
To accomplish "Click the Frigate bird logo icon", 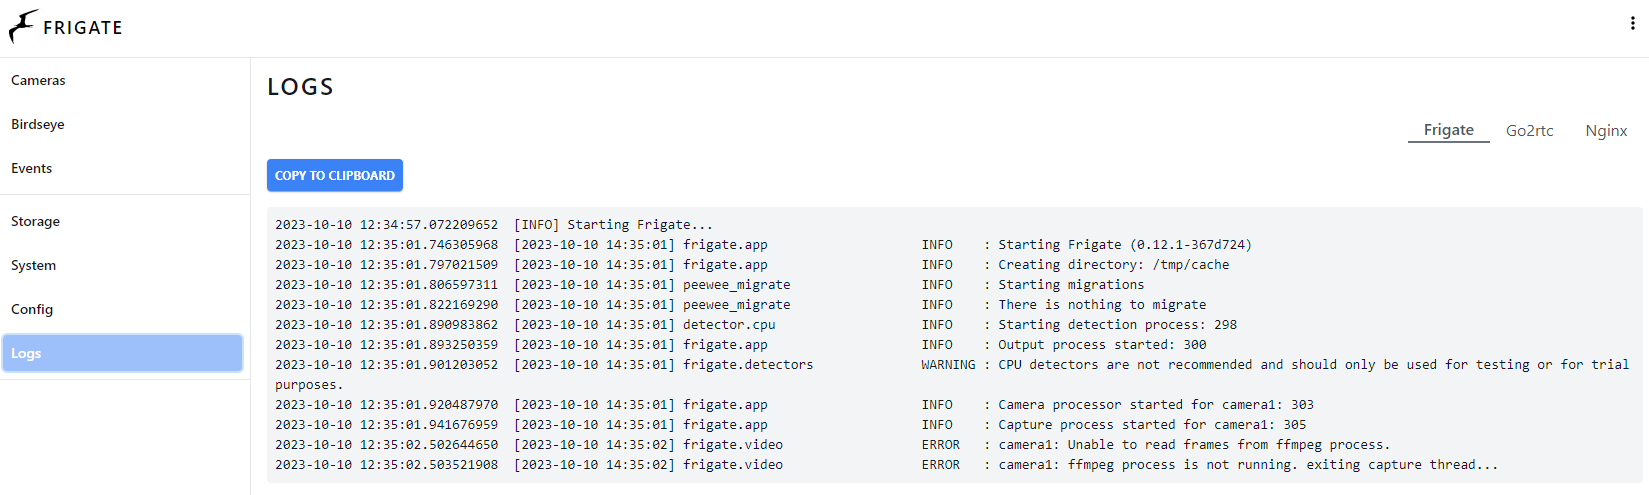I will 23,27.
